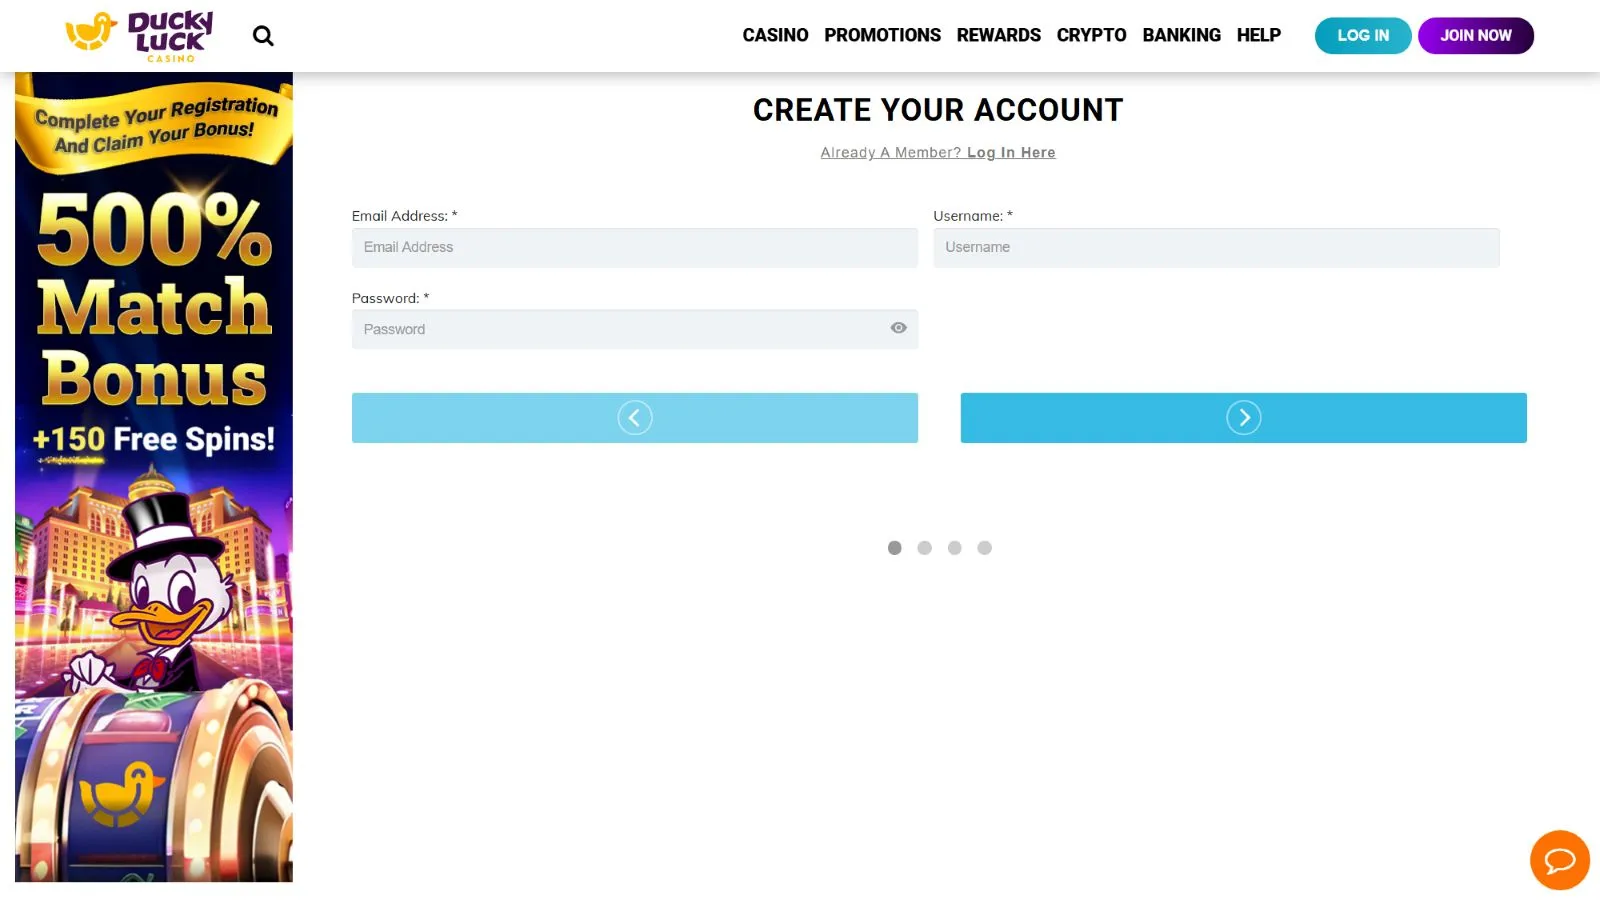Open search with the magnifying glass icon

263,36
